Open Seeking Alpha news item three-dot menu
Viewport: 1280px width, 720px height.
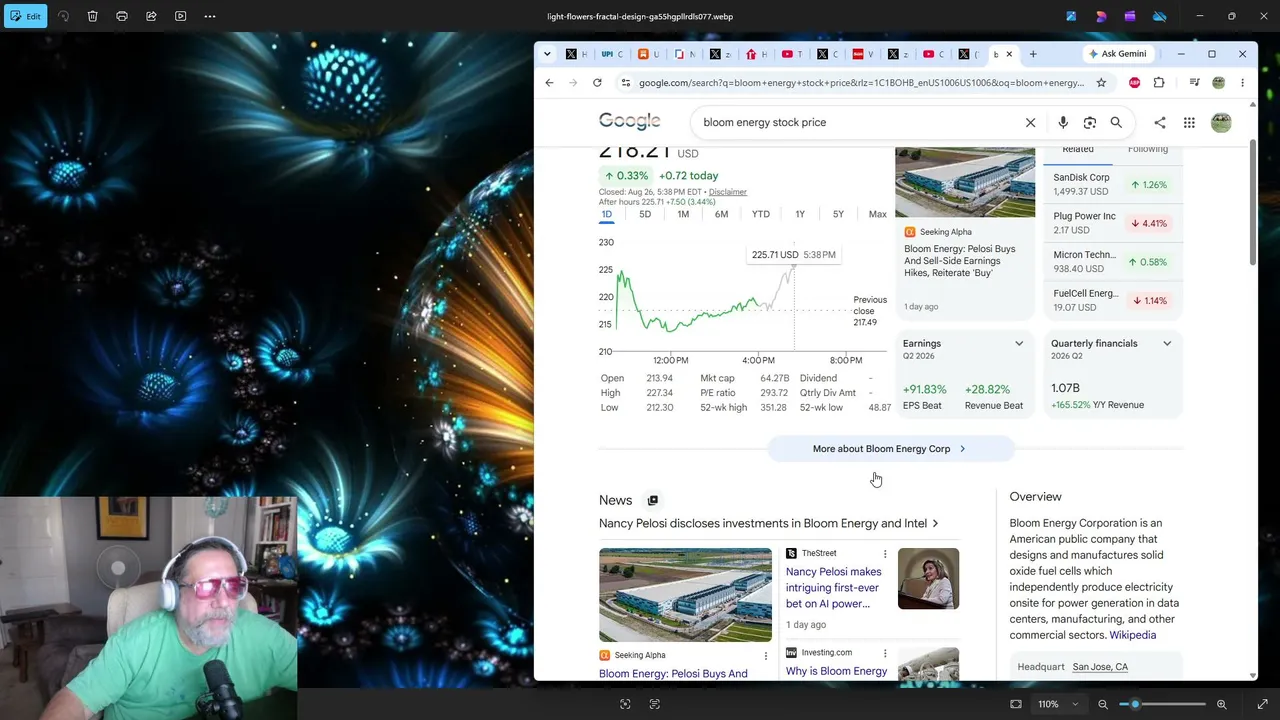(766, 656)
